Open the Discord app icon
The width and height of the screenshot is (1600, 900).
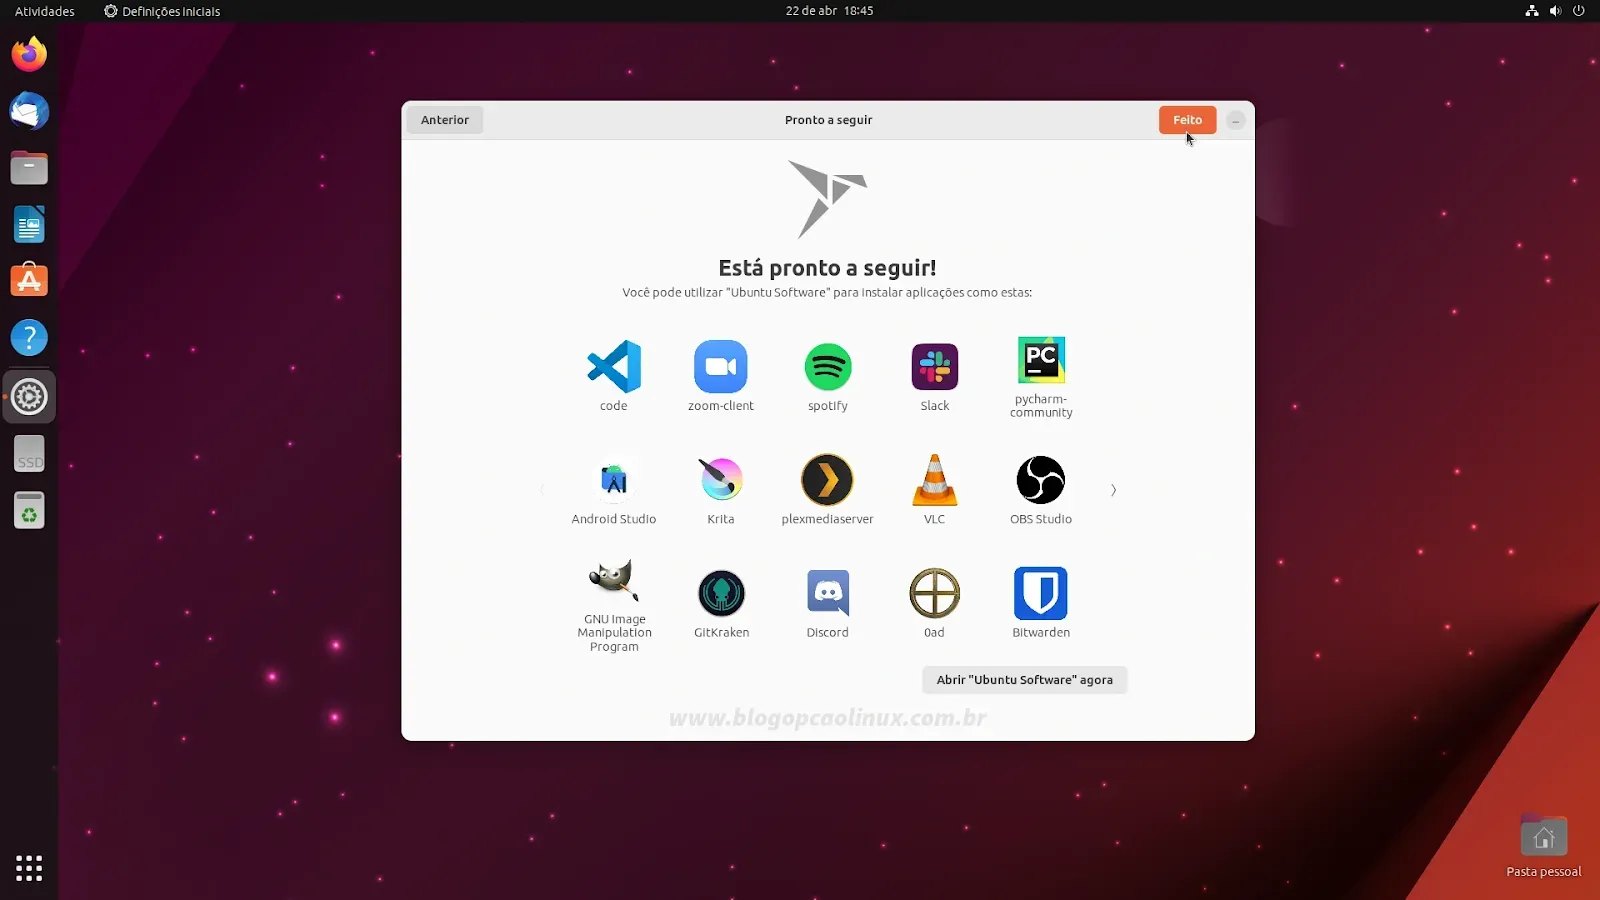click(828, 593)
